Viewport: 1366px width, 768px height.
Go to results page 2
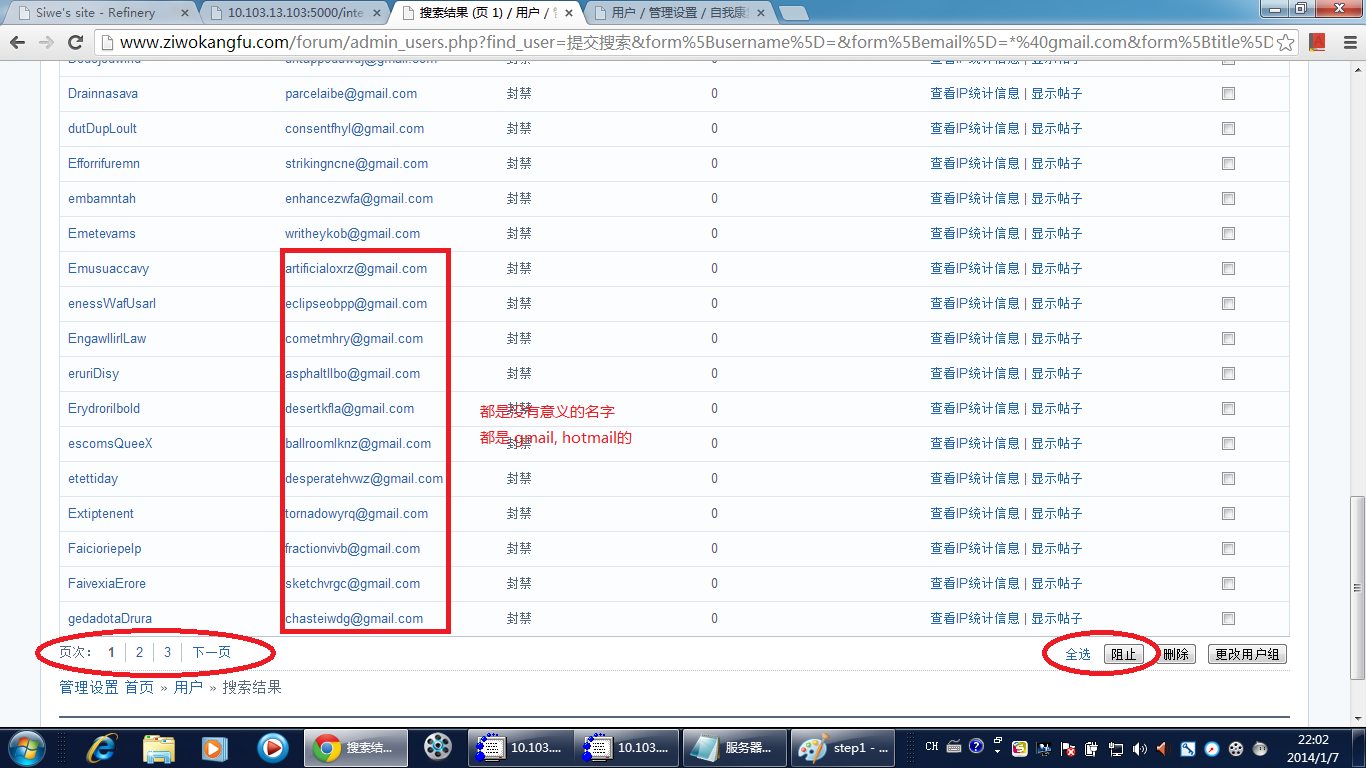(x=139, y=652)
